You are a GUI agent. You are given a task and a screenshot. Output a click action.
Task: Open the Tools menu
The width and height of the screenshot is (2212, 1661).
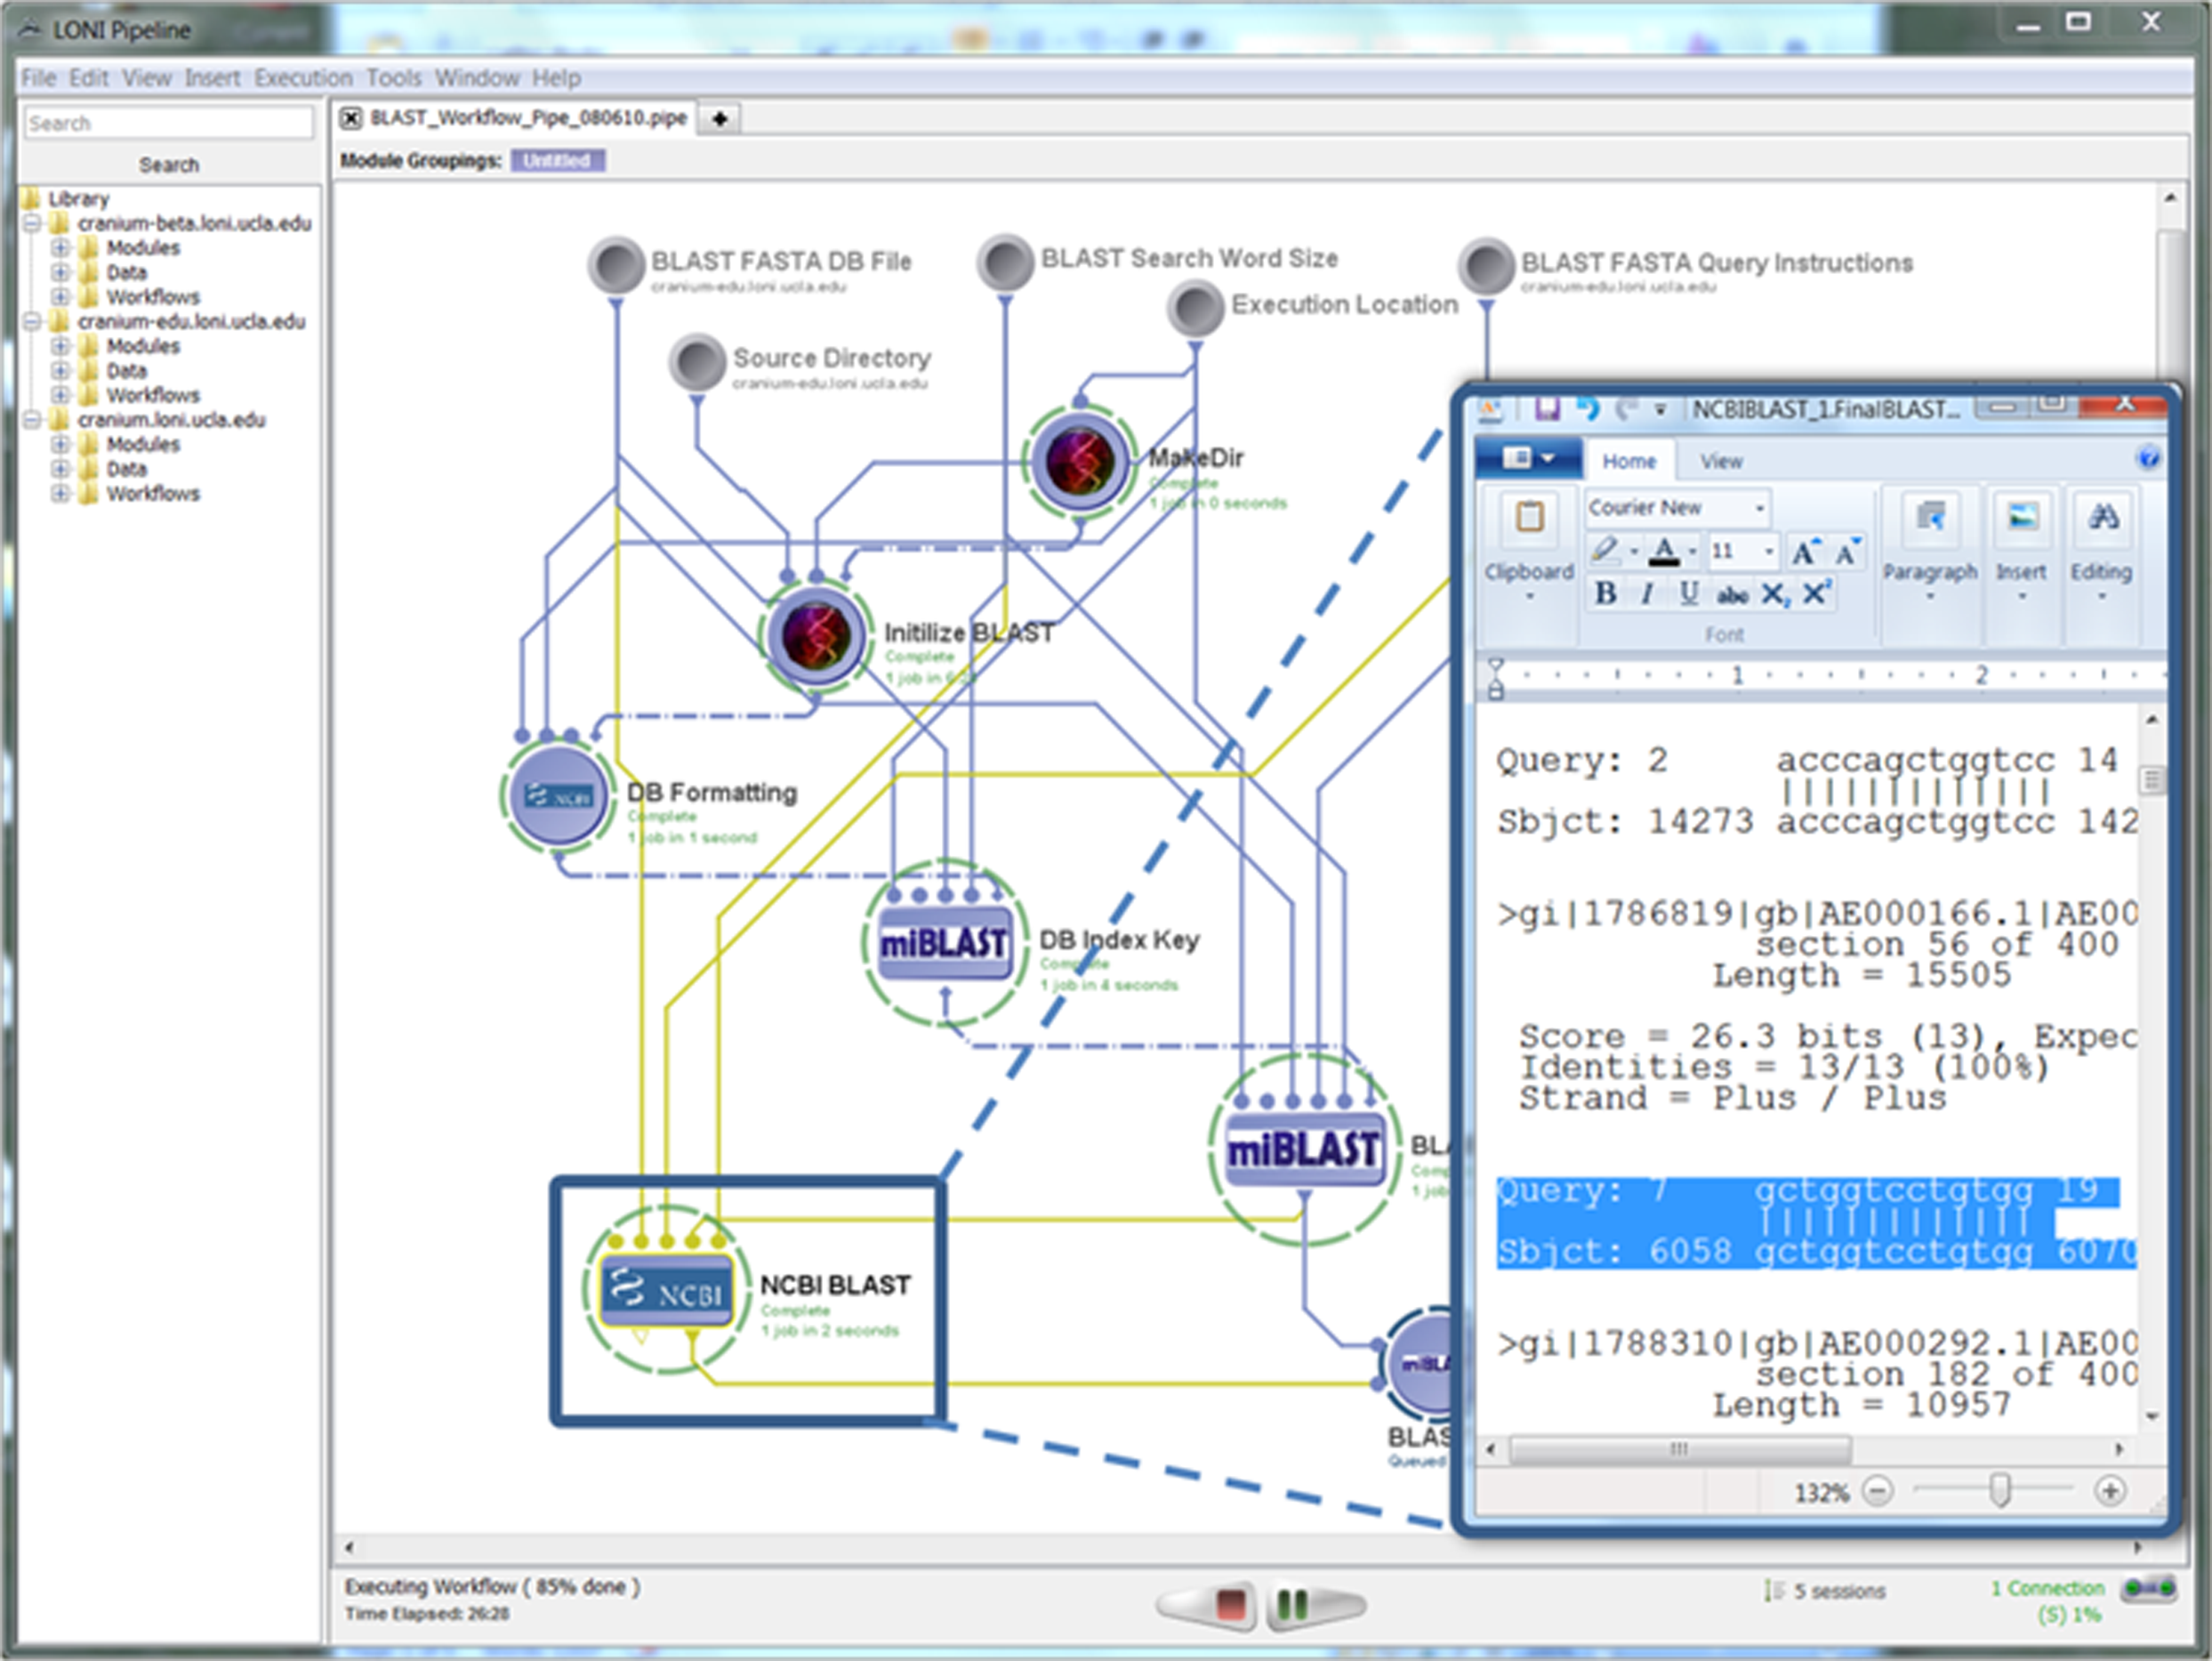pos(393,78)
